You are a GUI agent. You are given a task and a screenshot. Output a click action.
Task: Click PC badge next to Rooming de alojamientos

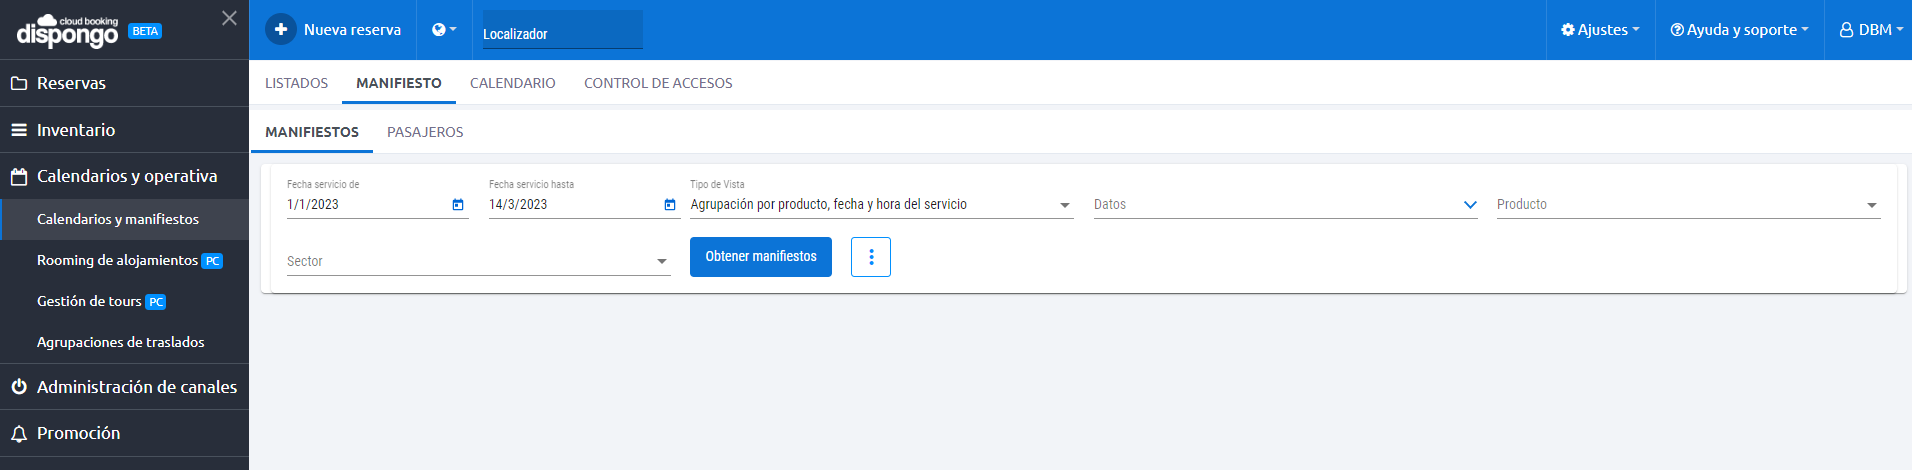[x=212, y=261]
